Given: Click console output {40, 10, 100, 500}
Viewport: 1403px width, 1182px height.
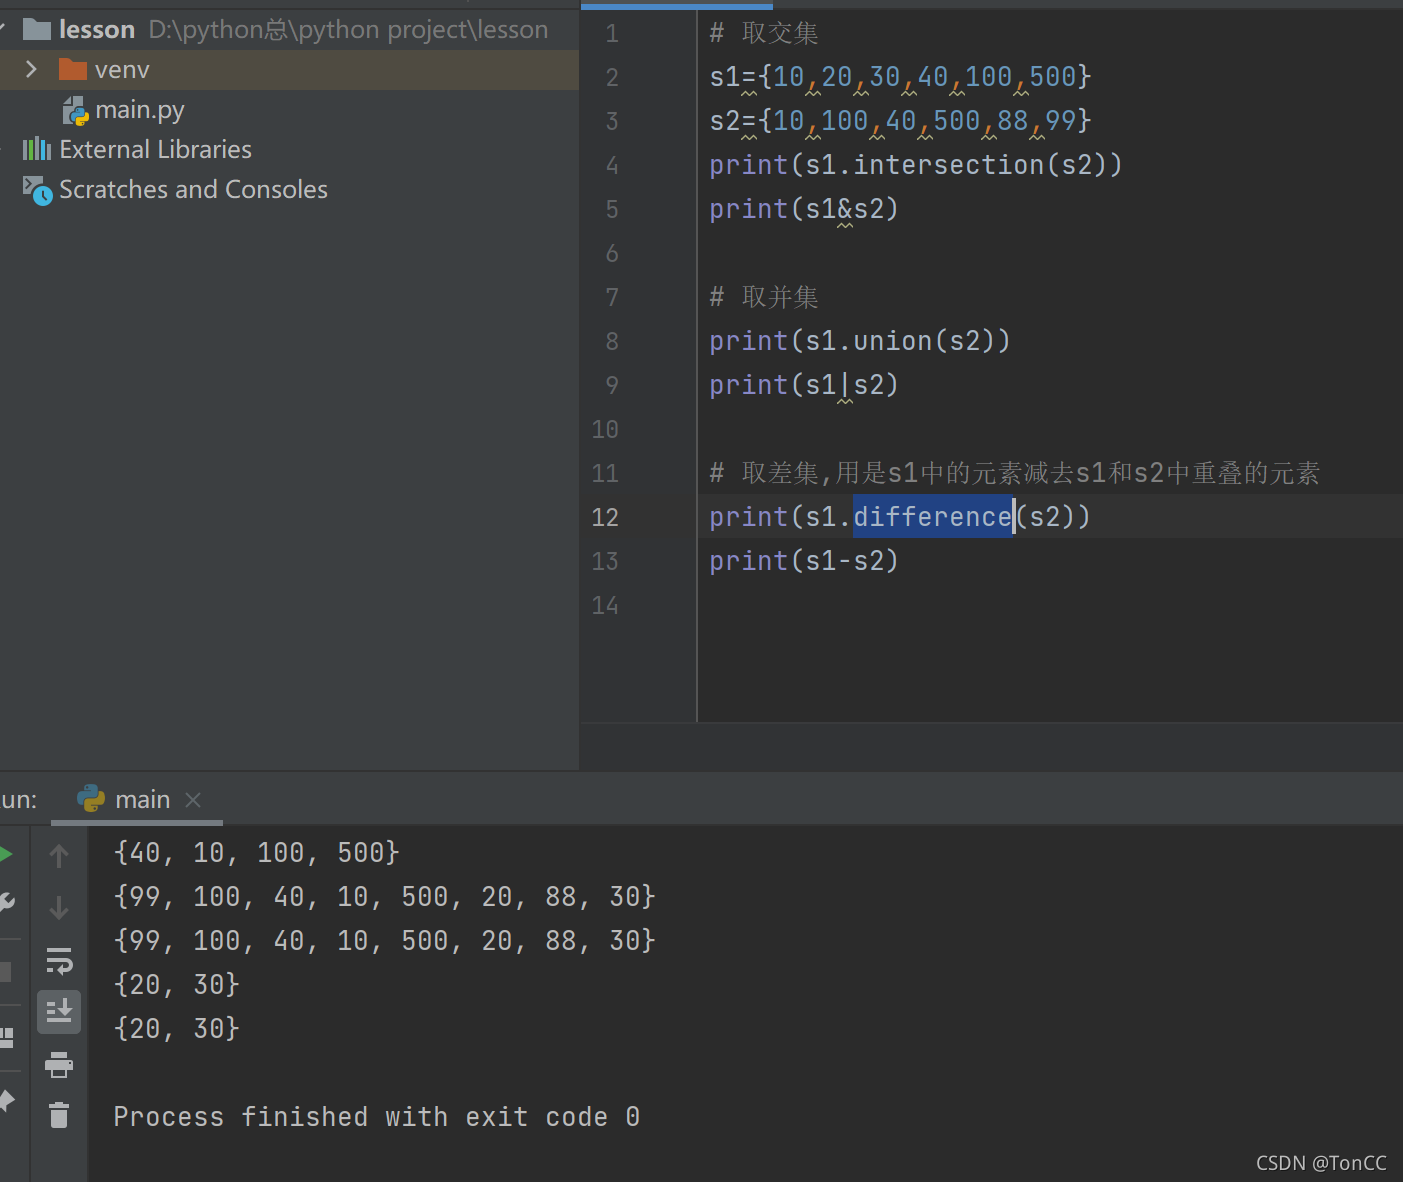Looking at the screenshot, I should pos(257,853).
